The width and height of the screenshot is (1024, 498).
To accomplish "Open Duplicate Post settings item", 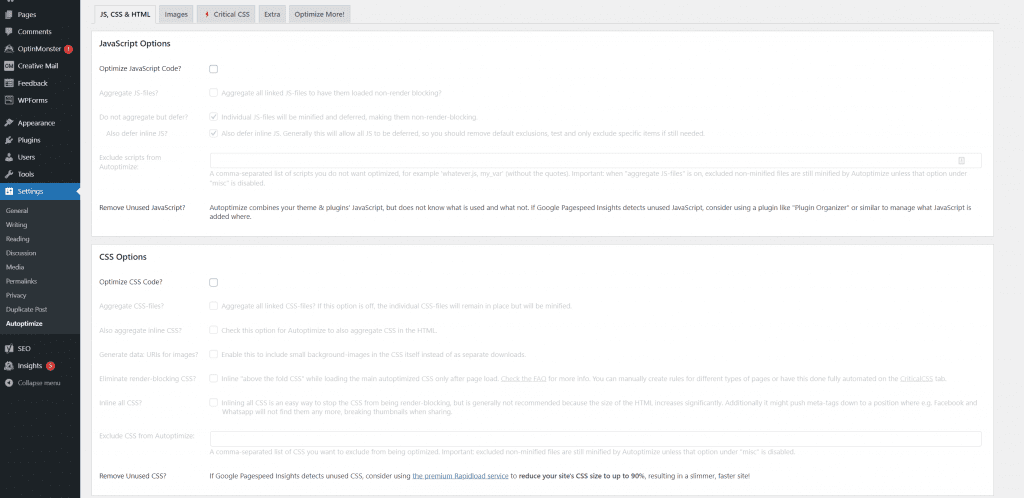I will pyautogui.click(x=26, y=309).
